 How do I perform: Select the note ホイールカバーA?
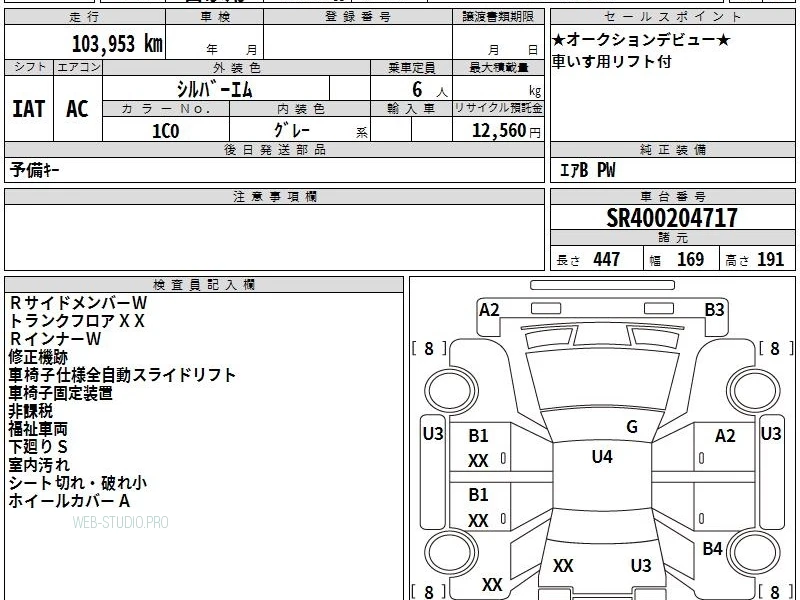[x=69, y=501]
